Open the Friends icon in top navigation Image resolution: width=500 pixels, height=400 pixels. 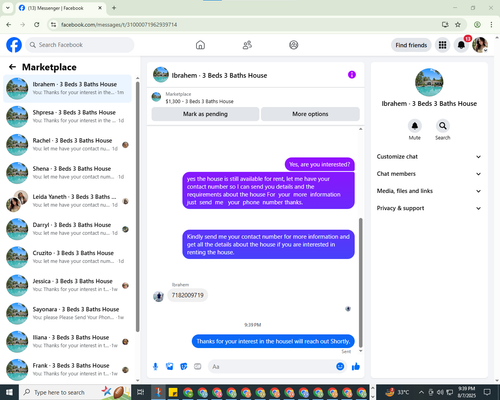[247, 45]
